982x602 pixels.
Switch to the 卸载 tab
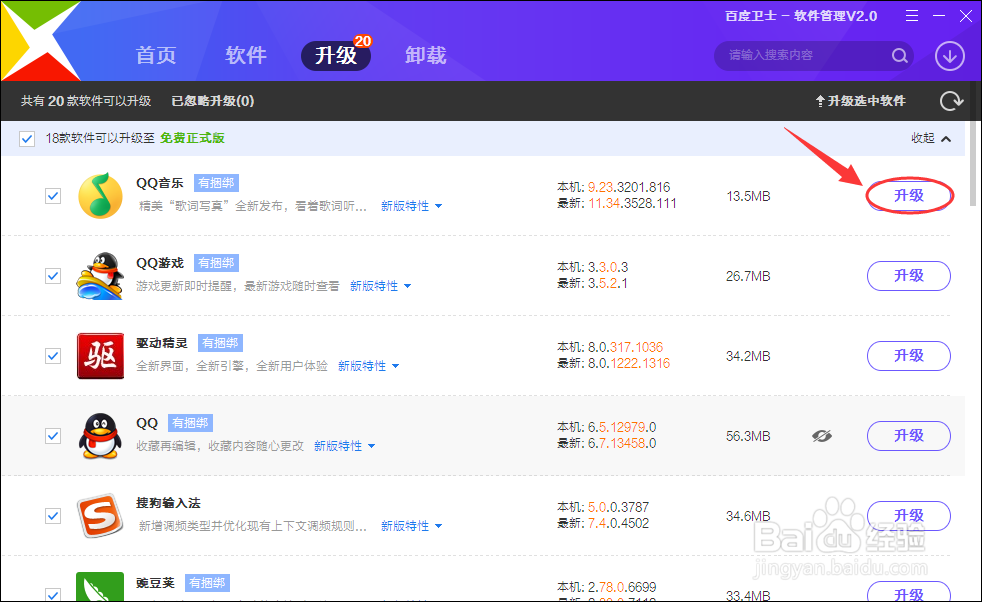tap(426, 55)
